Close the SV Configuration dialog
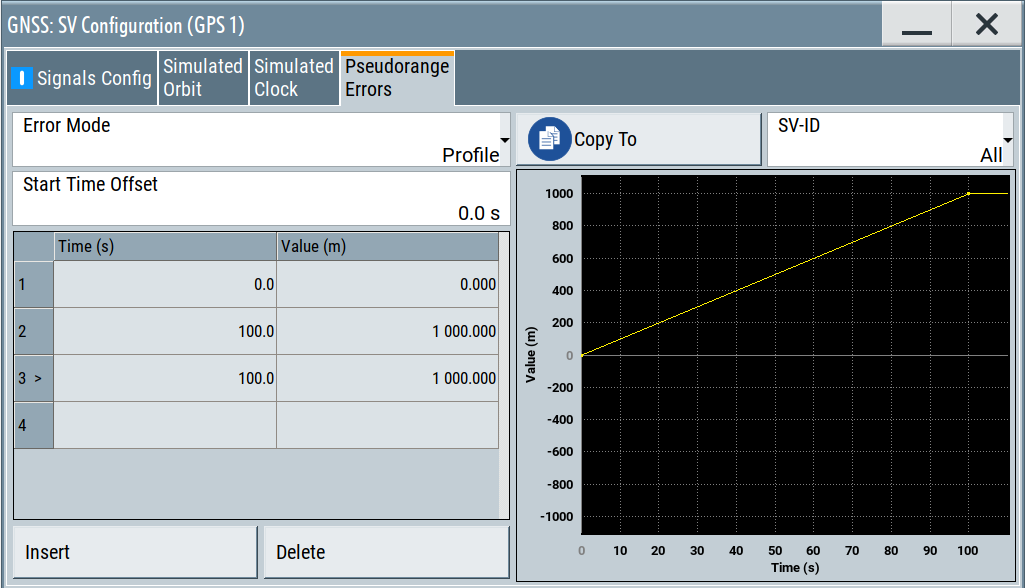 (x=986, y=24)
